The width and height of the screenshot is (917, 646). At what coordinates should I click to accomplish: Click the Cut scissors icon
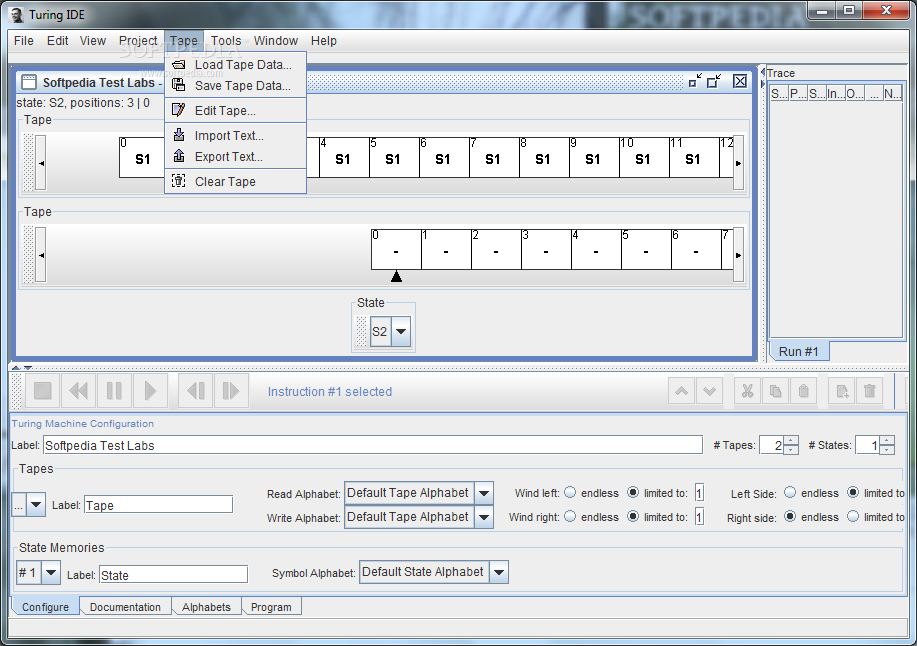(747, 391)
